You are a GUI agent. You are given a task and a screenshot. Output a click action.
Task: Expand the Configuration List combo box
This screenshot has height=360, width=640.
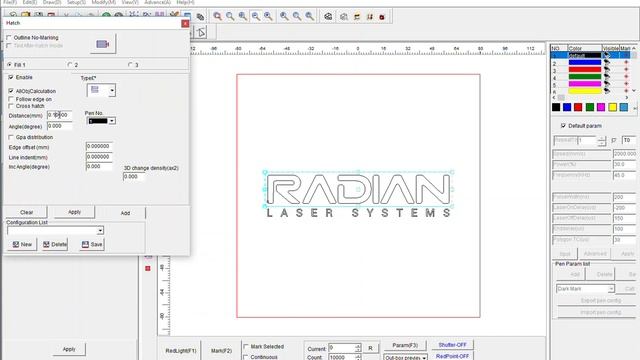100,231
